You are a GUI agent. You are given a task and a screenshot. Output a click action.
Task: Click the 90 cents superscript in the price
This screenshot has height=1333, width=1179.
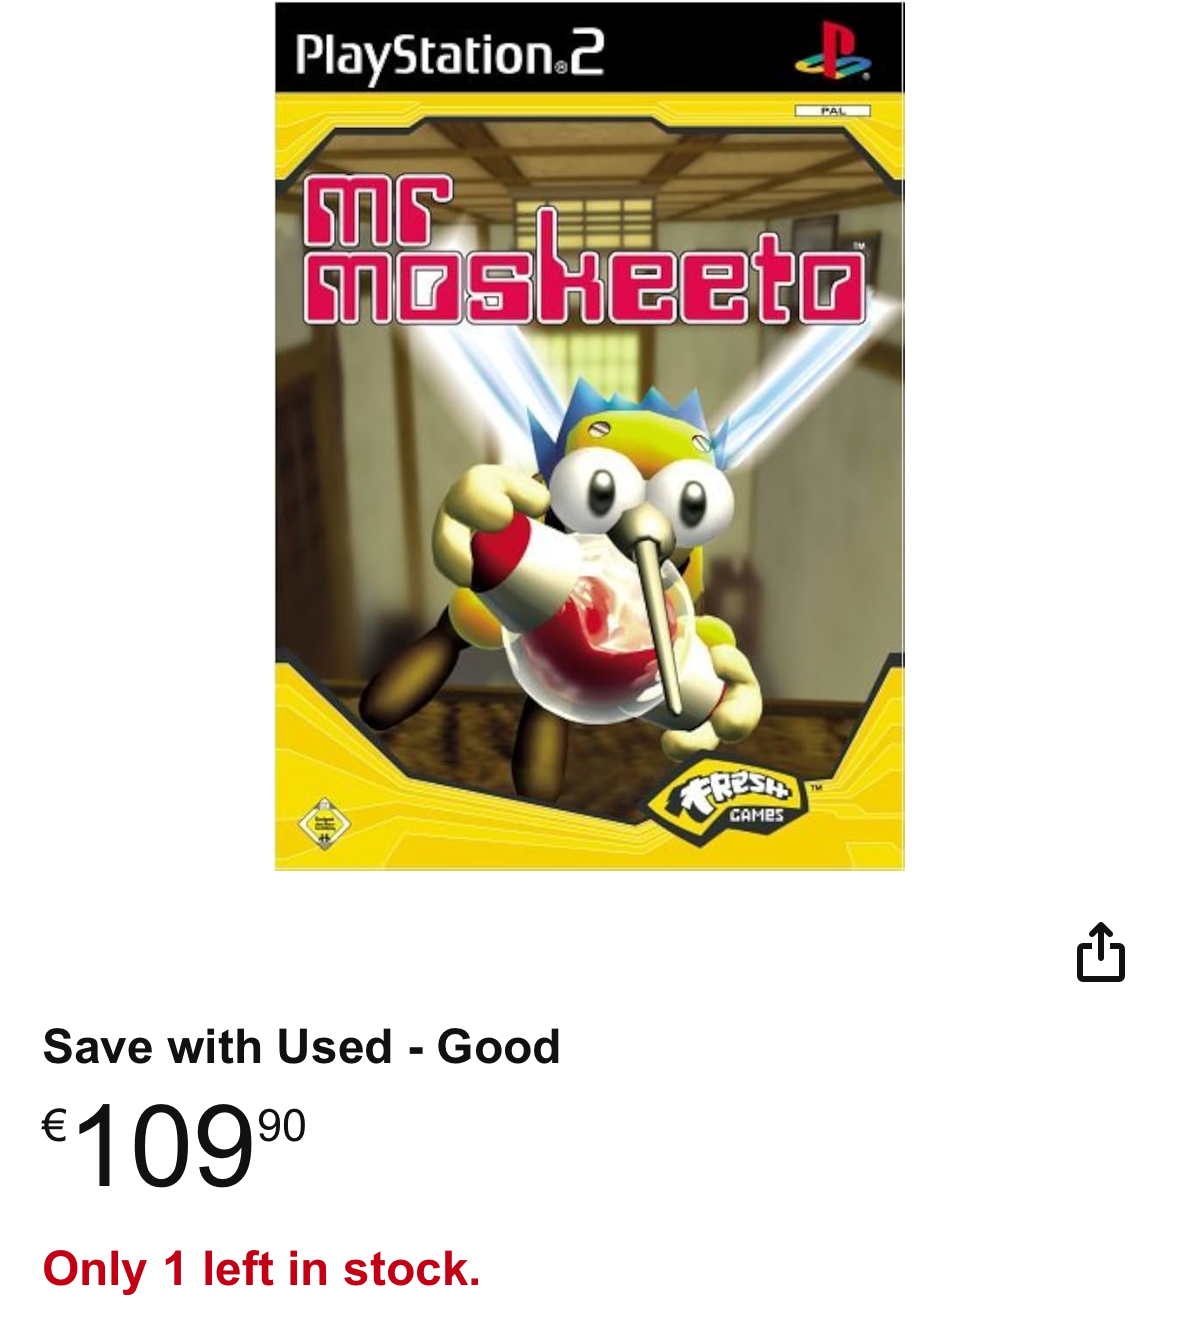282,1125
